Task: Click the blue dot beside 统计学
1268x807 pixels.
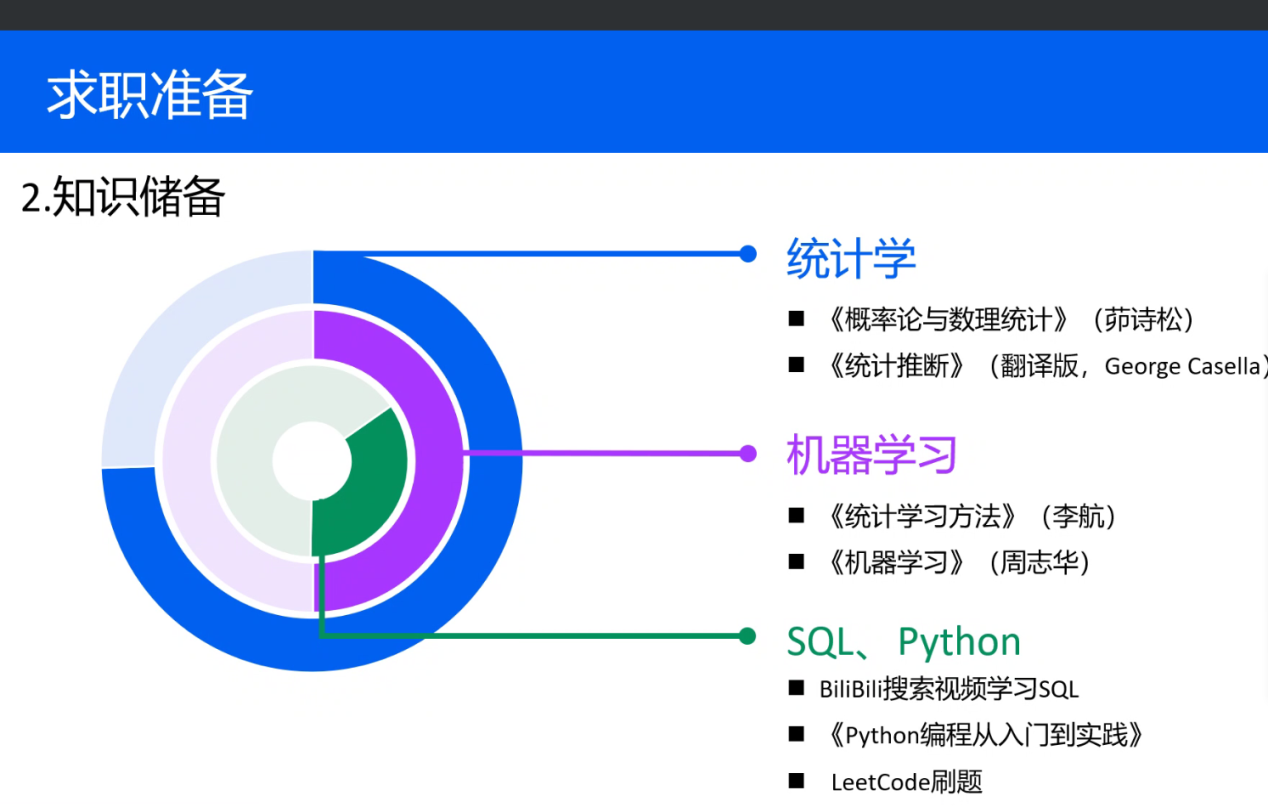Action: point(747,254)
